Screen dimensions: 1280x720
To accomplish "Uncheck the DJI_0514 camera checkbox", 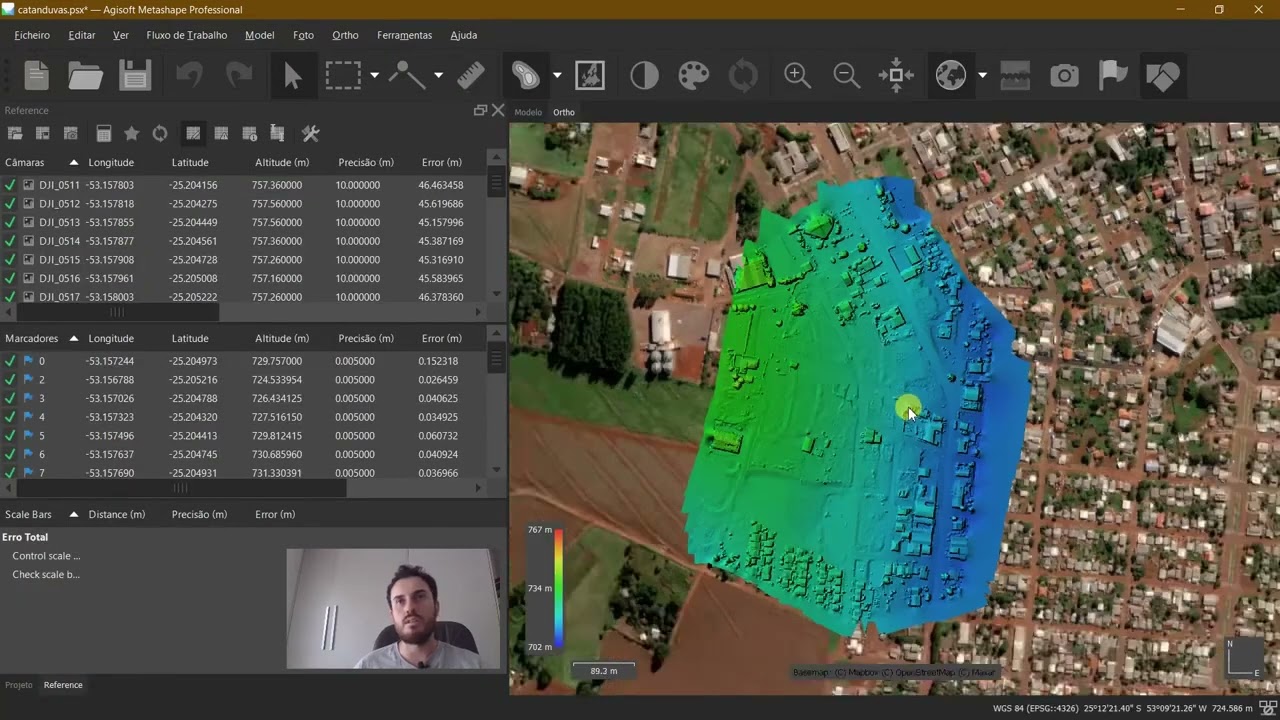I will coord(10,241).
